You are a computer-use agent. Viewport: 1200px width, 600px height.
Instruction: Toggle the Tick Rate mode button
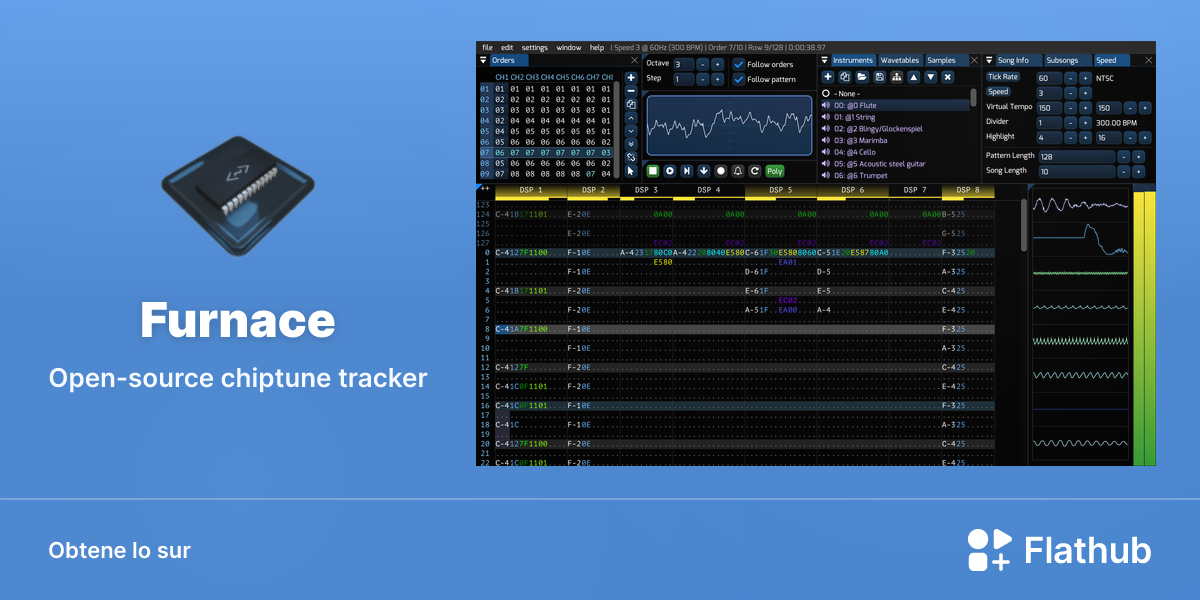point(1003,77)
